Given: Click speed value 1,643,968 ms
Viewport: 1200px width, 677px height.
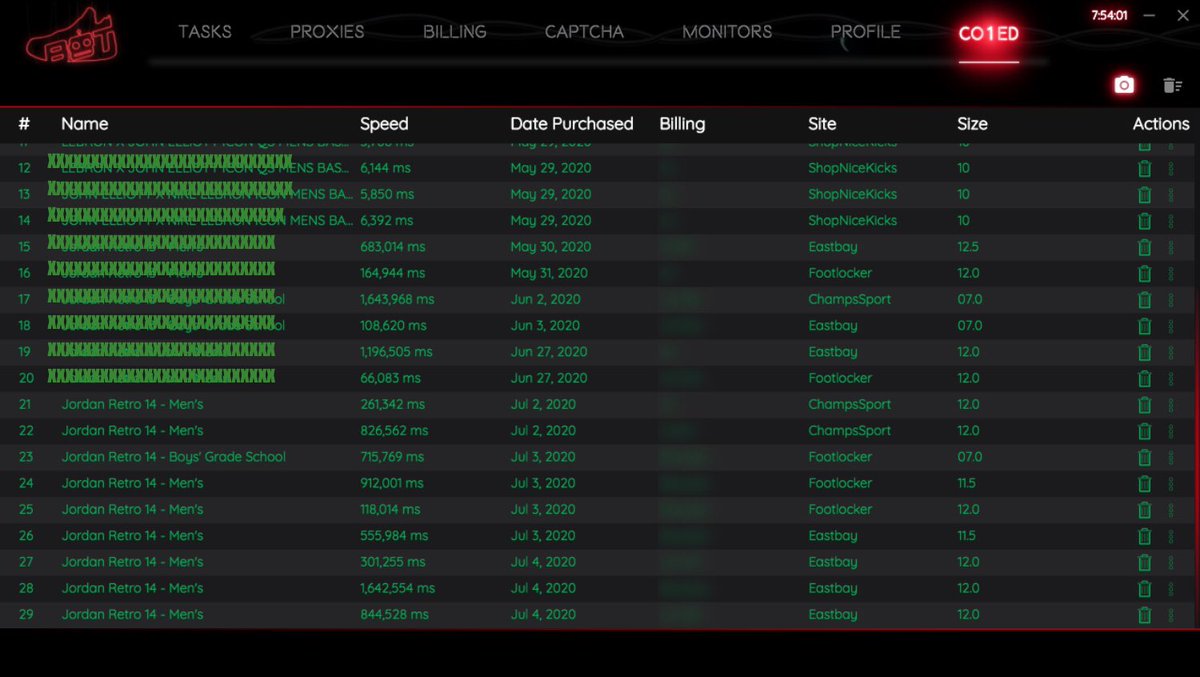Looking at the screenshot, I should pyautogui.click(x=397, y=299).
